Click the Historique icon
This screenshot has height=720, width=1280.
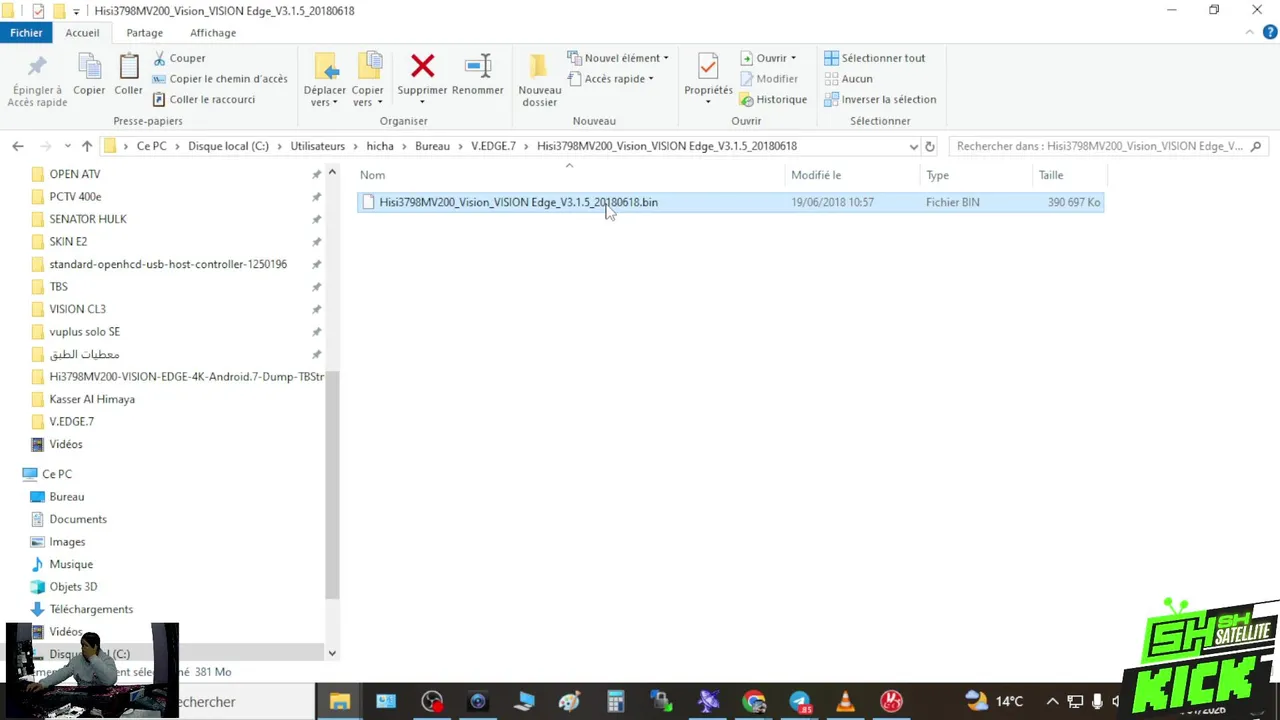pos(746,100)
